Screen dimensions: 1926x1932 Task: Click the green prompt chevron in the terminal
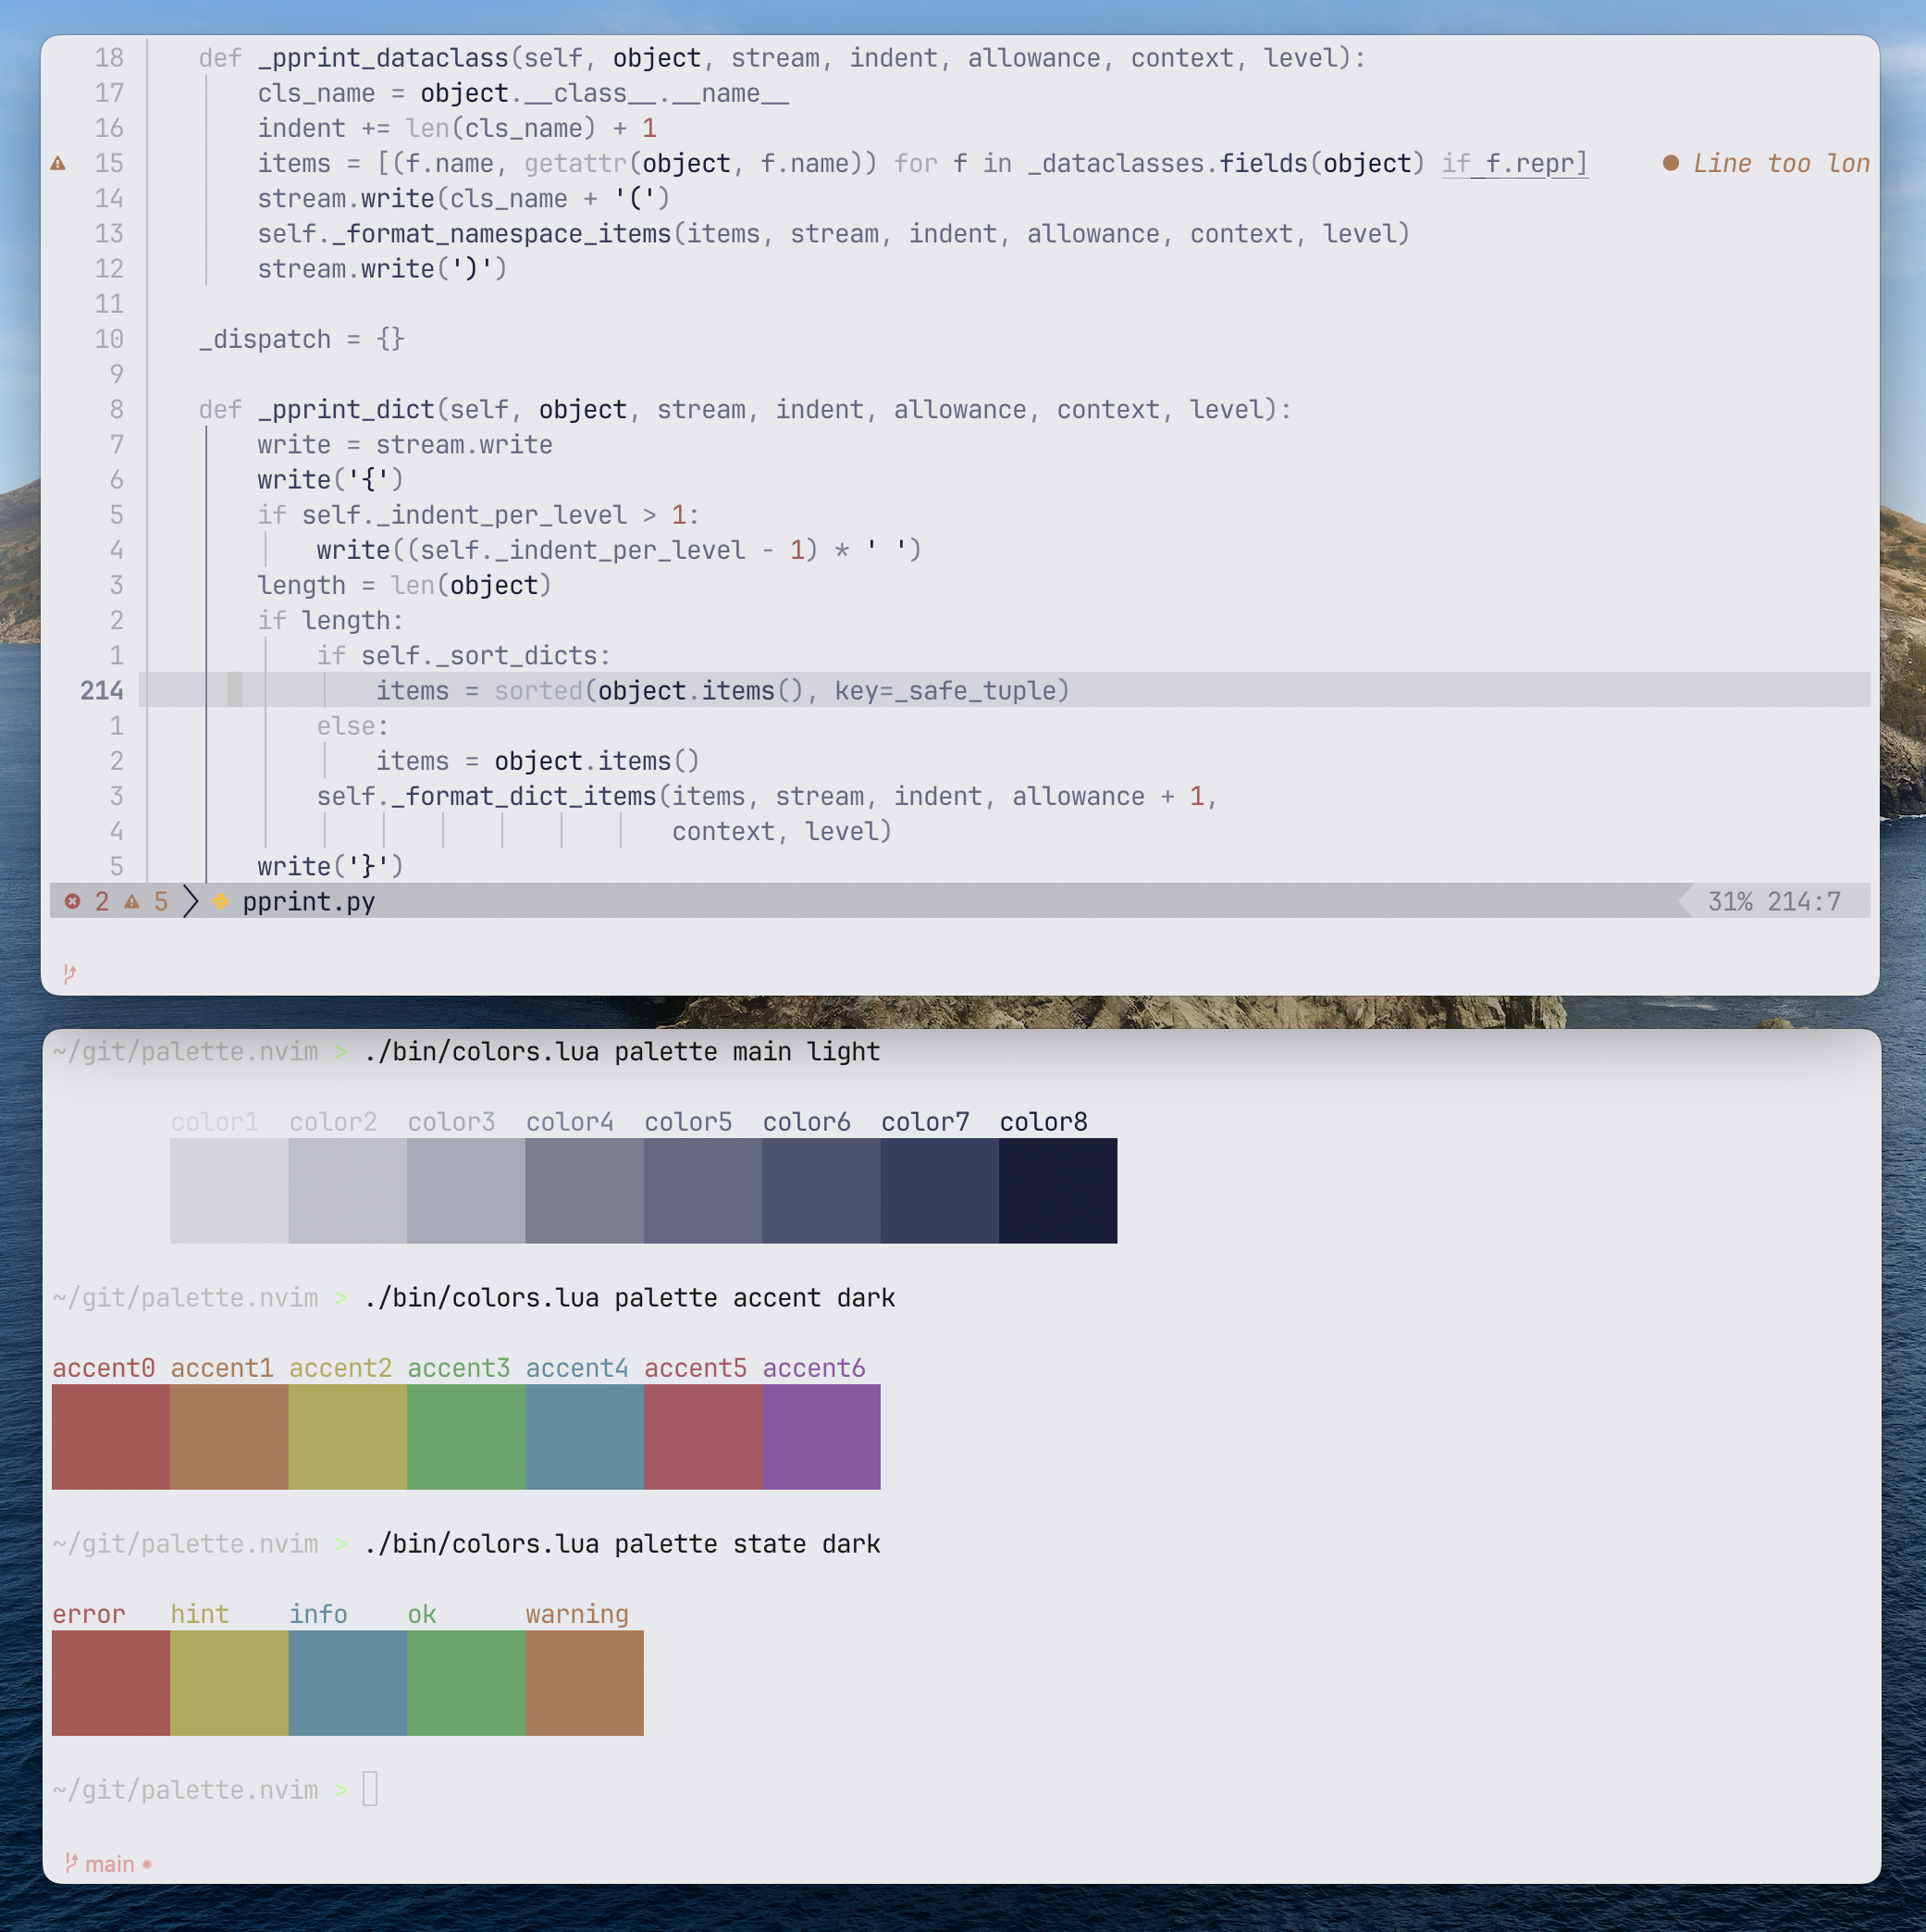(x=340, y=1051)
